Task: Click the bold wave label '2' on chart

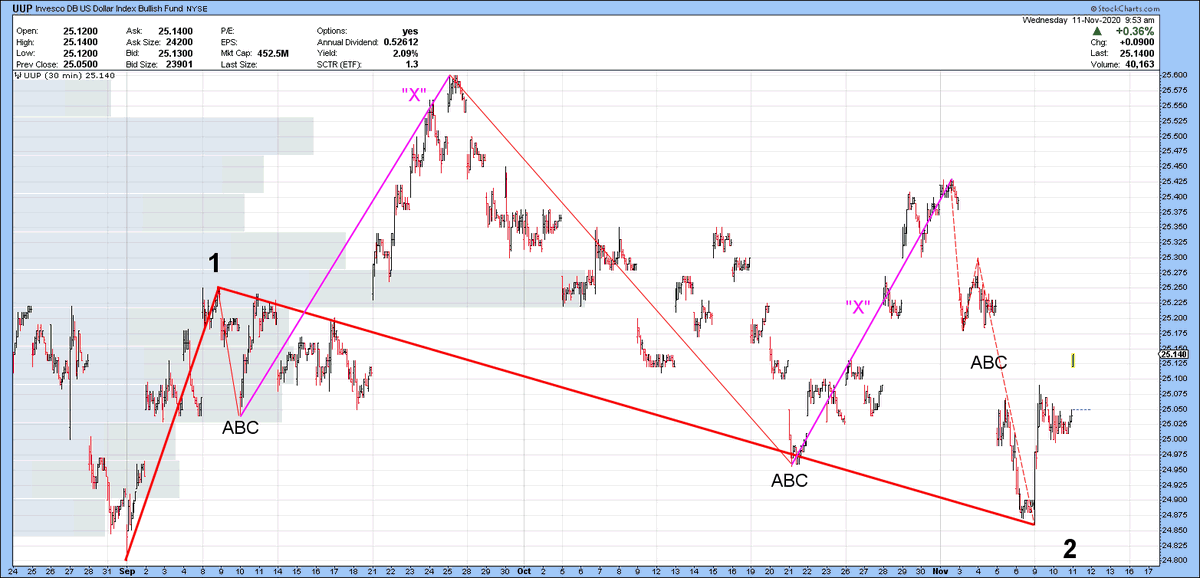Action: pyautogui.click(x=1069, y=548)
